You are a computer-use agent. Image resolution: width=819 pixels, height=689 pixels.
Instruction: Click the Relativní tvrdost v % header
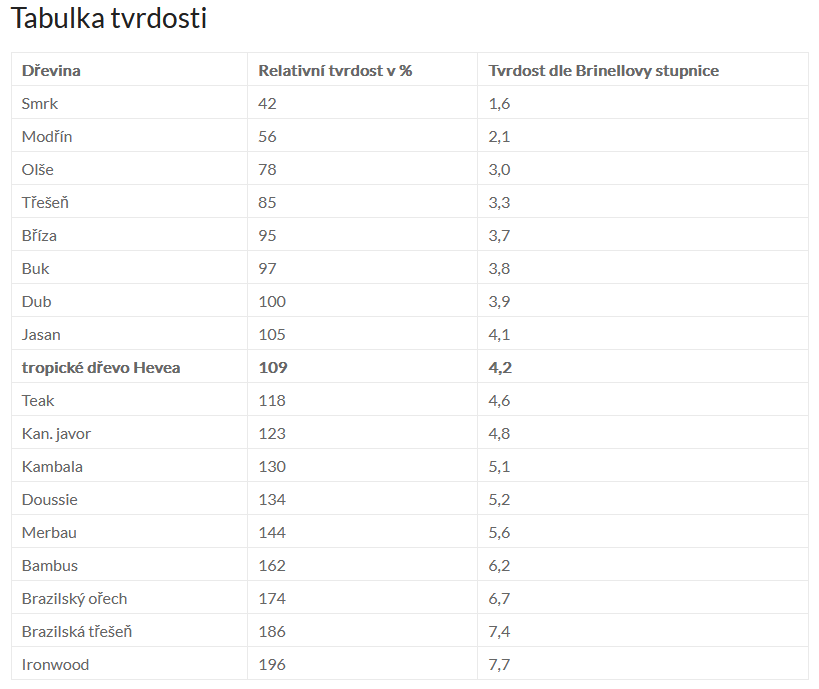pyautogui.click(x=335, y=71)
